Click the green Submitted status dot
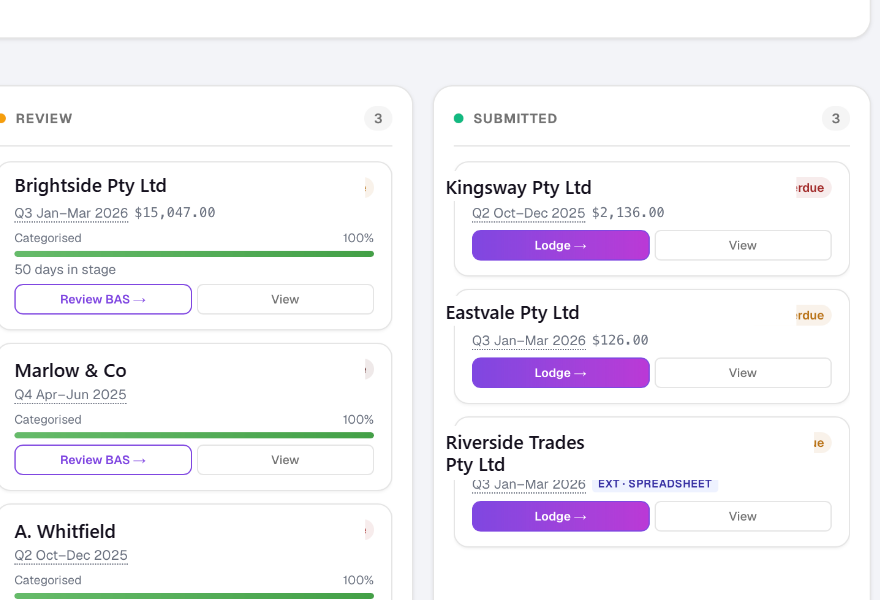 click(x=459, y=118)
